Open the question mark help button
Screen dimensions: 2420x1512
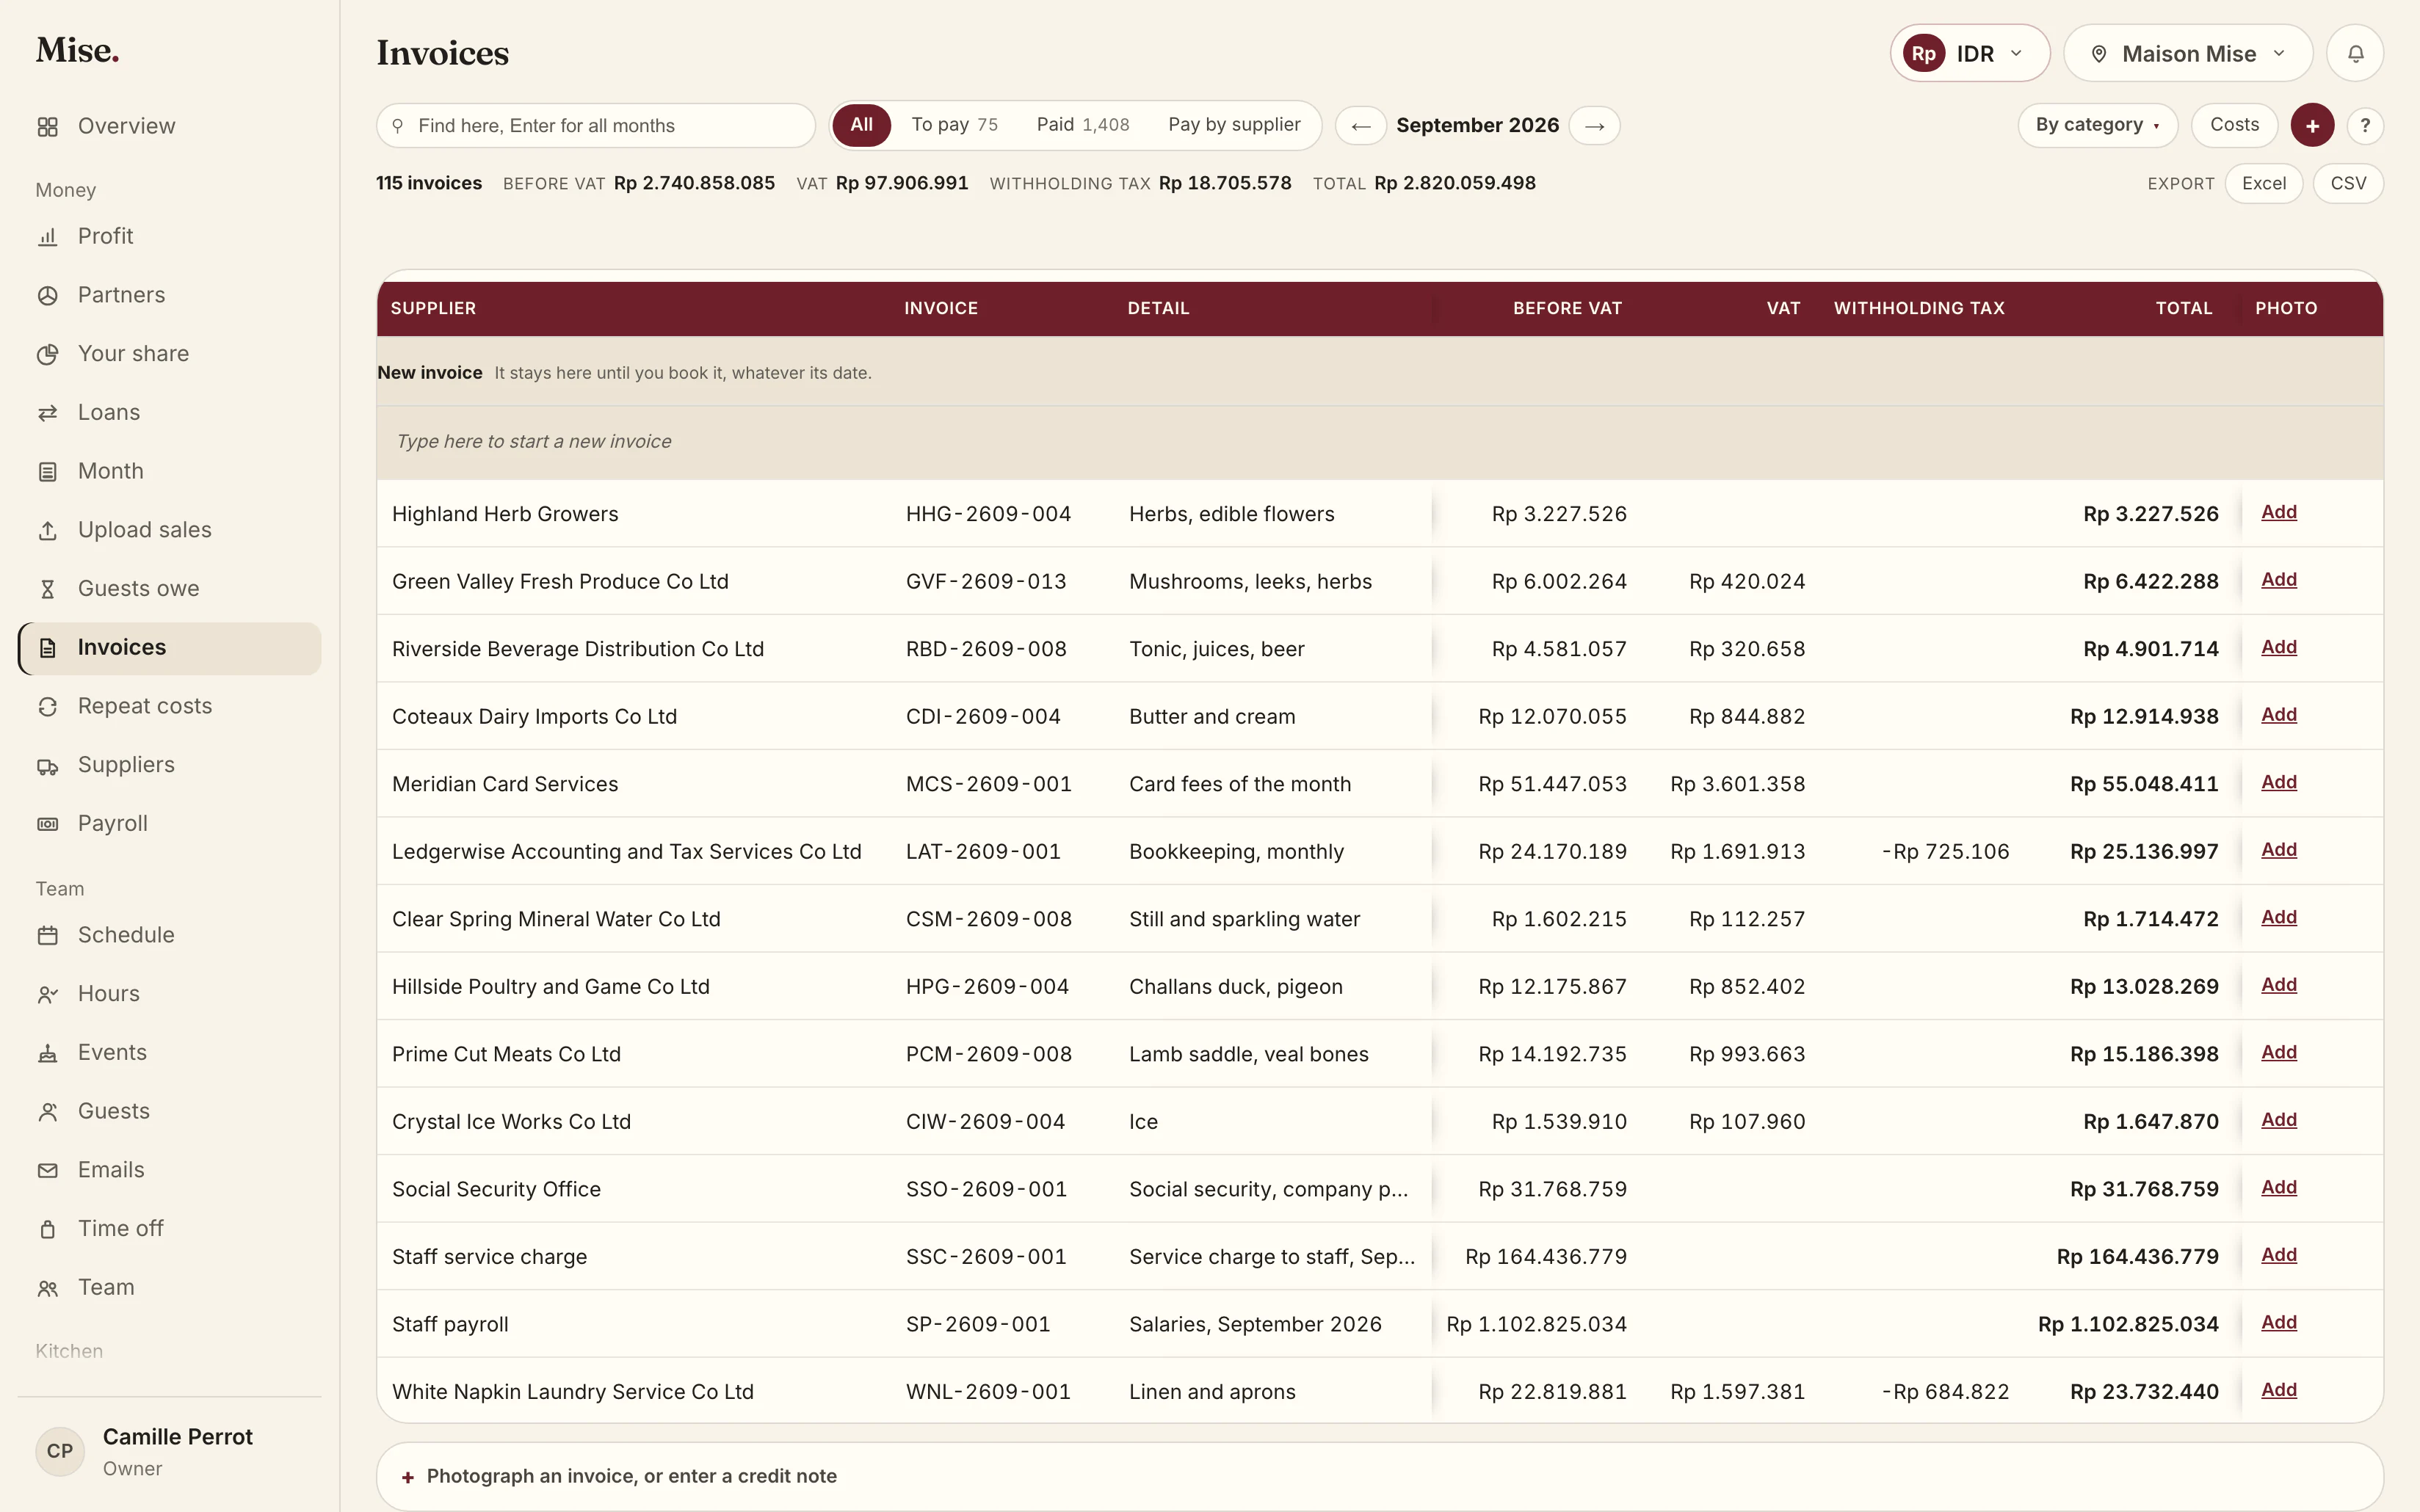click(2365, 125)
